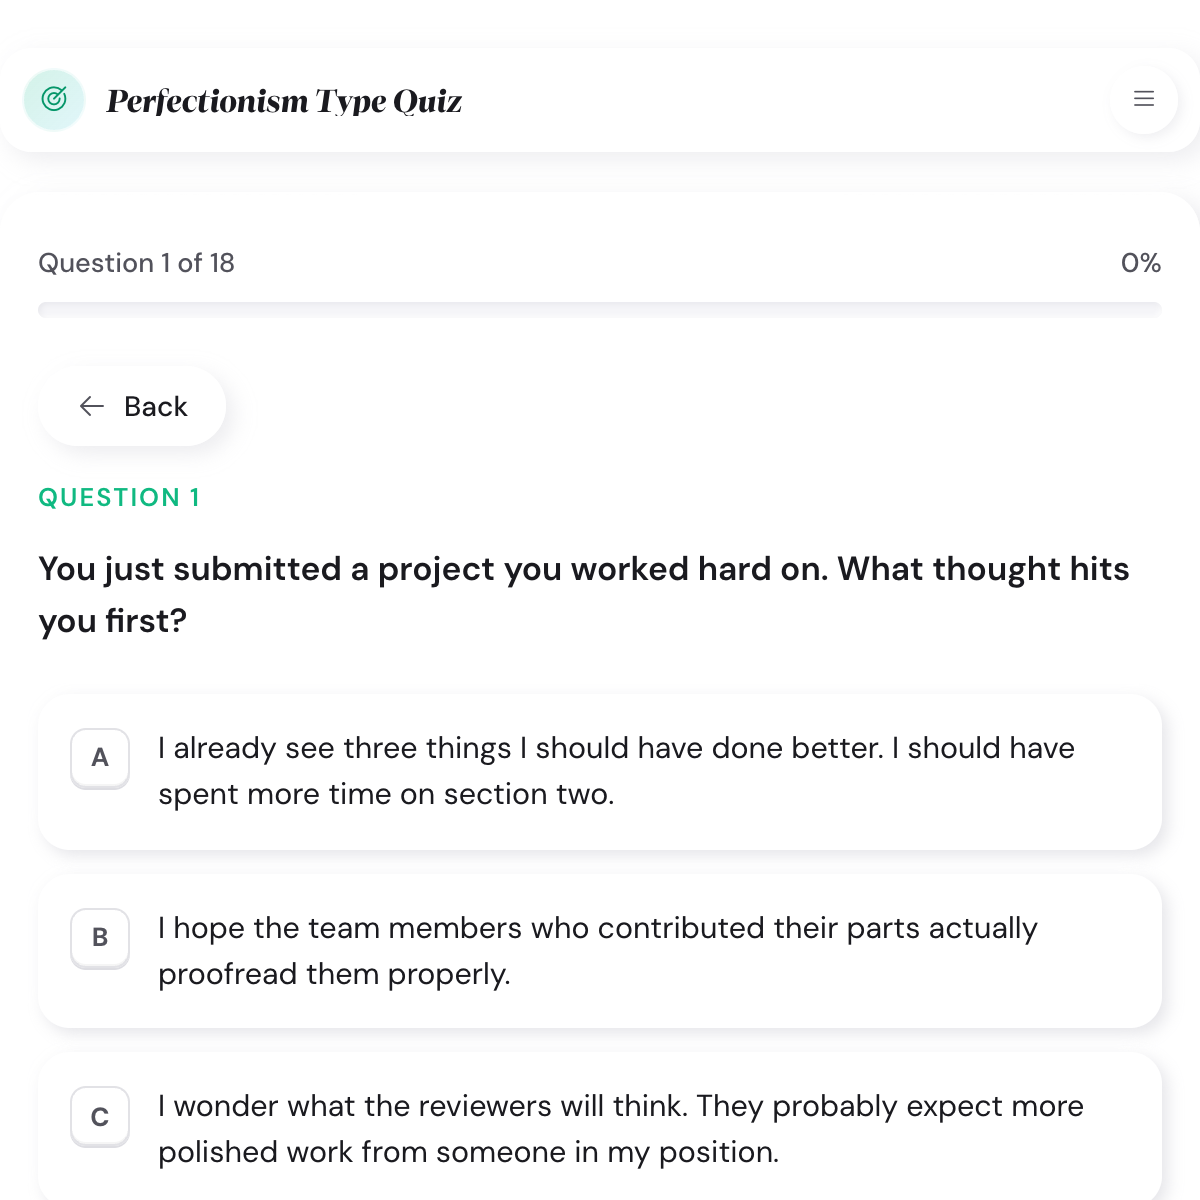The image size is (1200, 1200).
Task: Click the 'C' letter badge
Action: pyautogui.click(x=99, y=1116)
